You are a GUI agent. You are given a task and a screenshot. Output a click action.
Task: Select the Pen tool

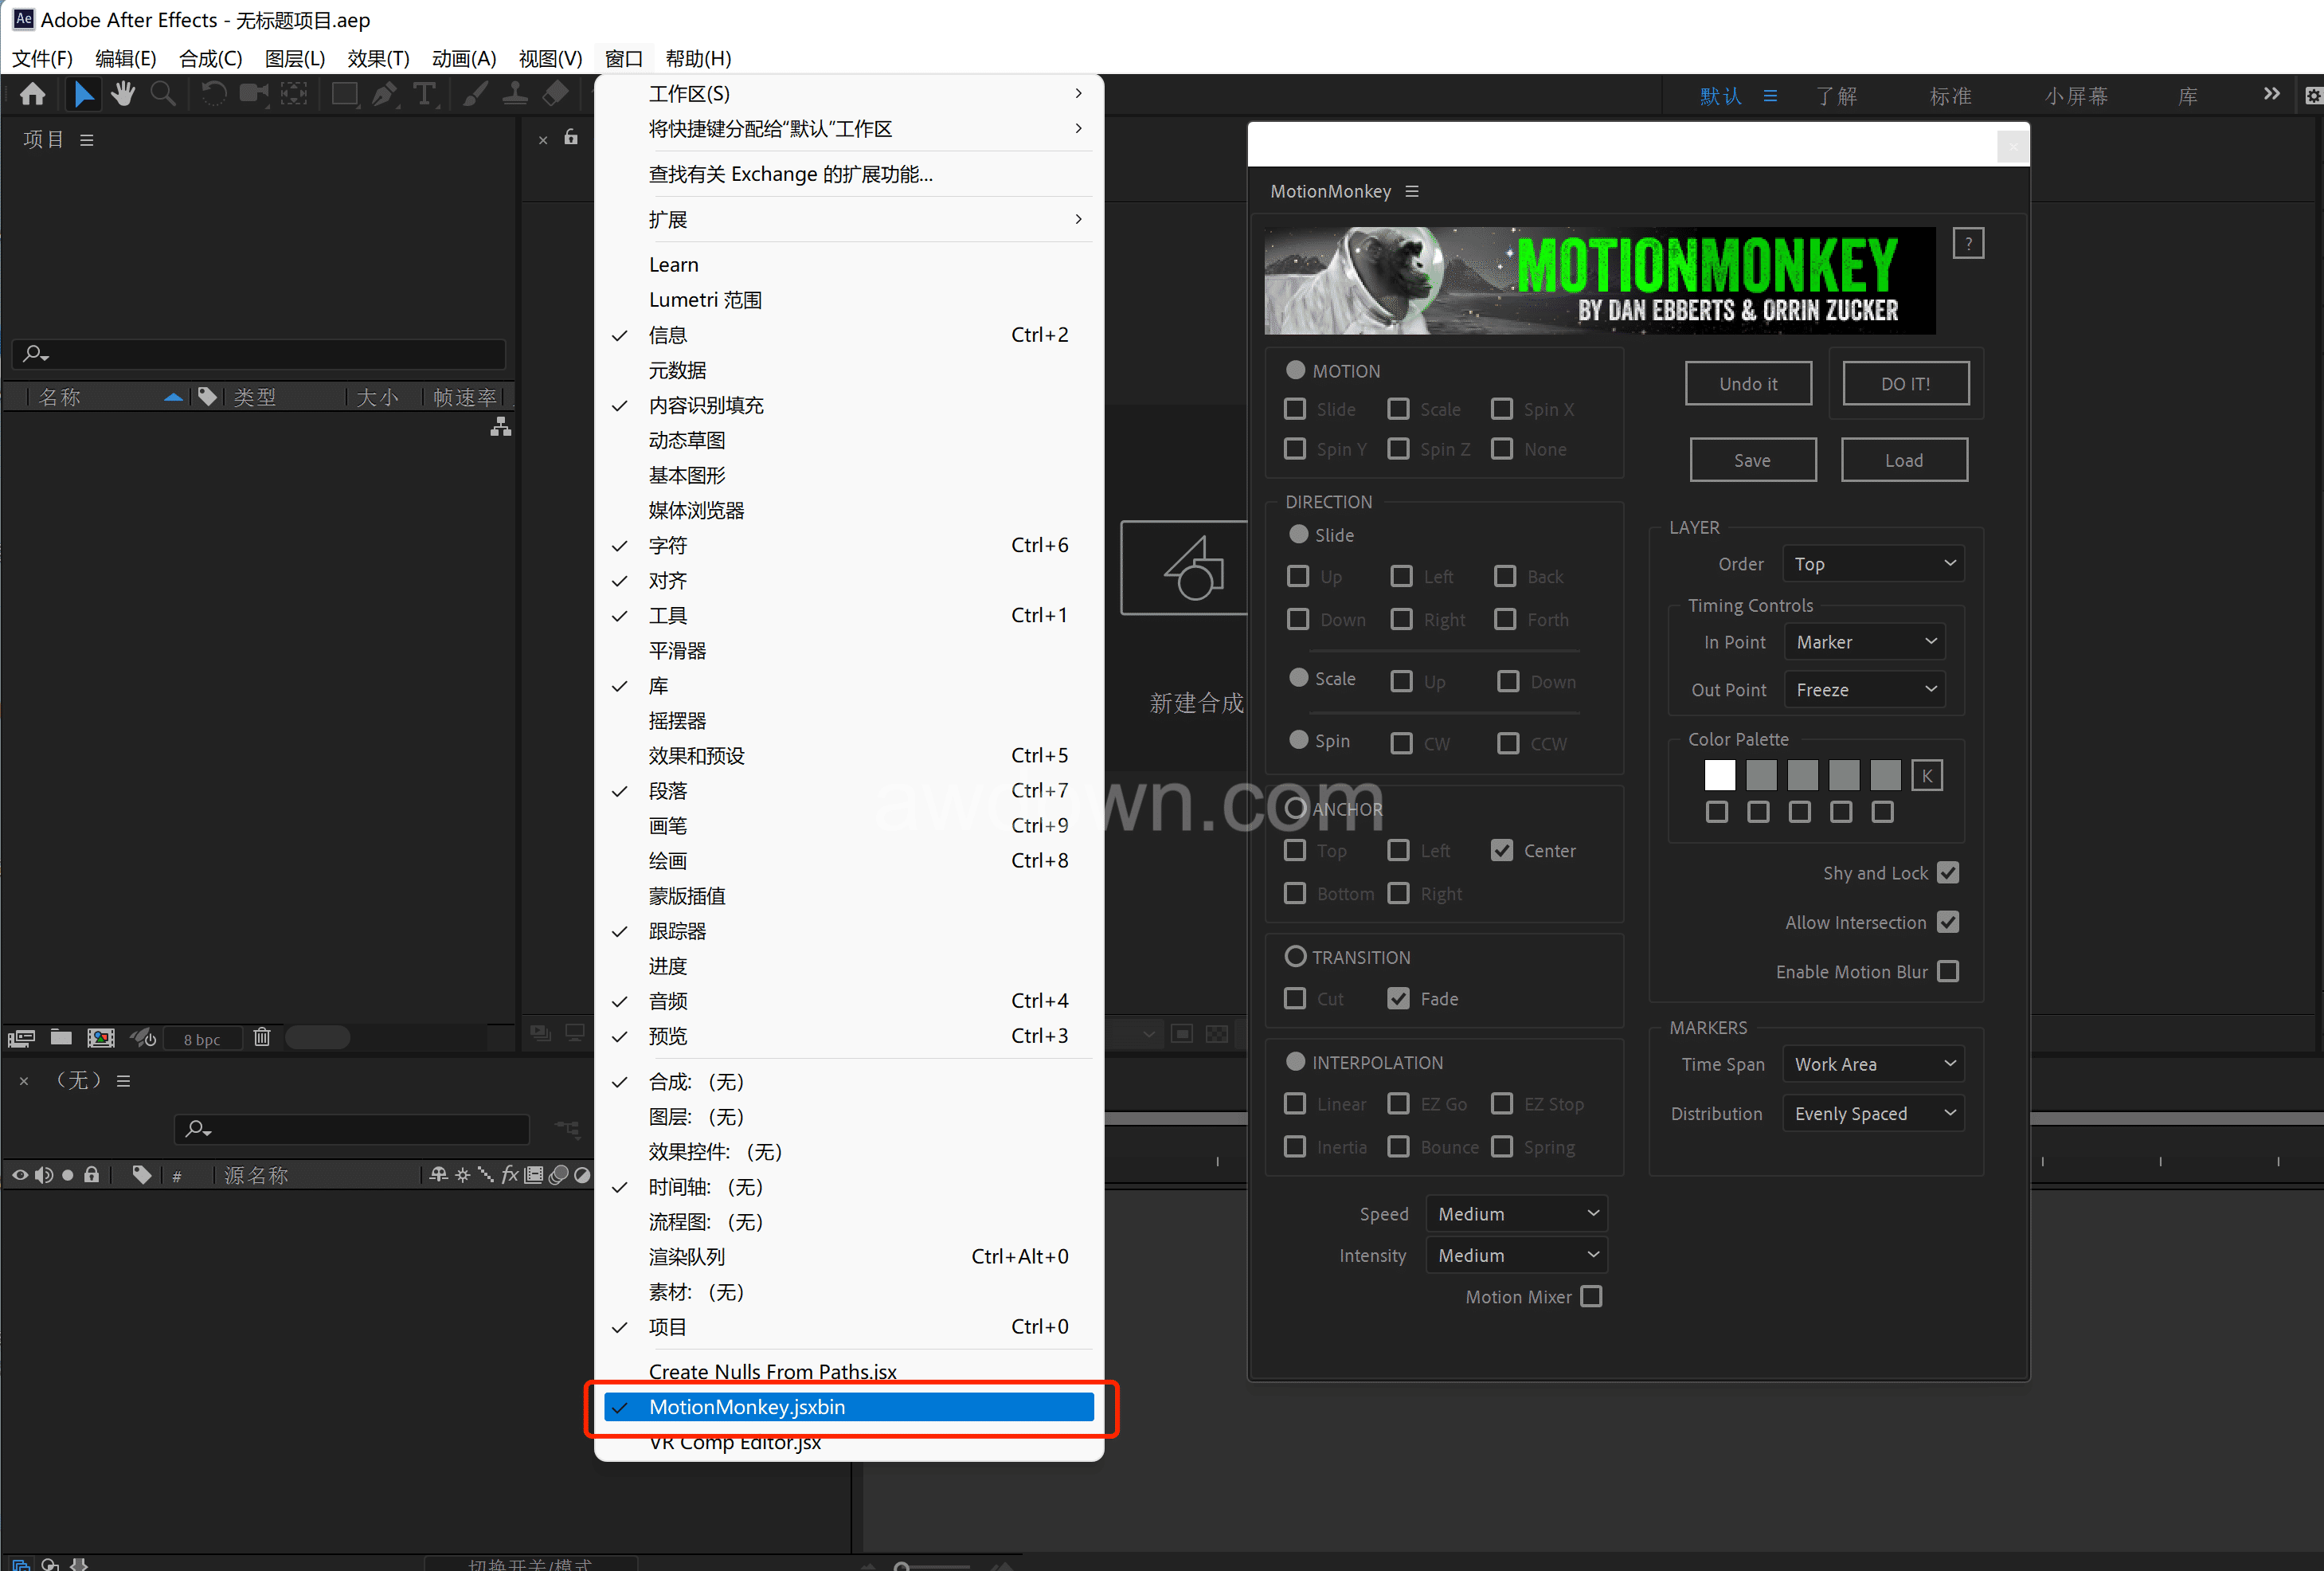point(383,95)
